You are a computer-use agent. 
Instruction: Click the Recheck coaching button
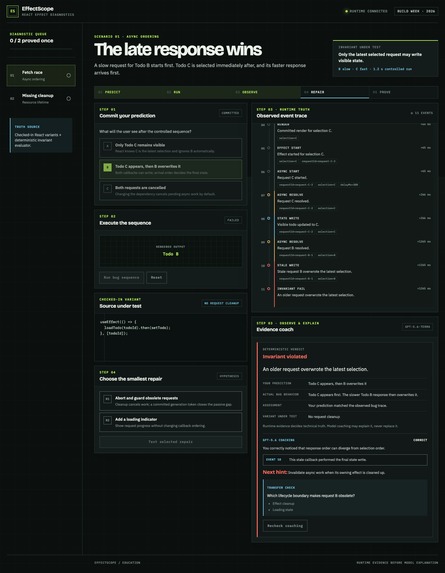click(285, 526)
